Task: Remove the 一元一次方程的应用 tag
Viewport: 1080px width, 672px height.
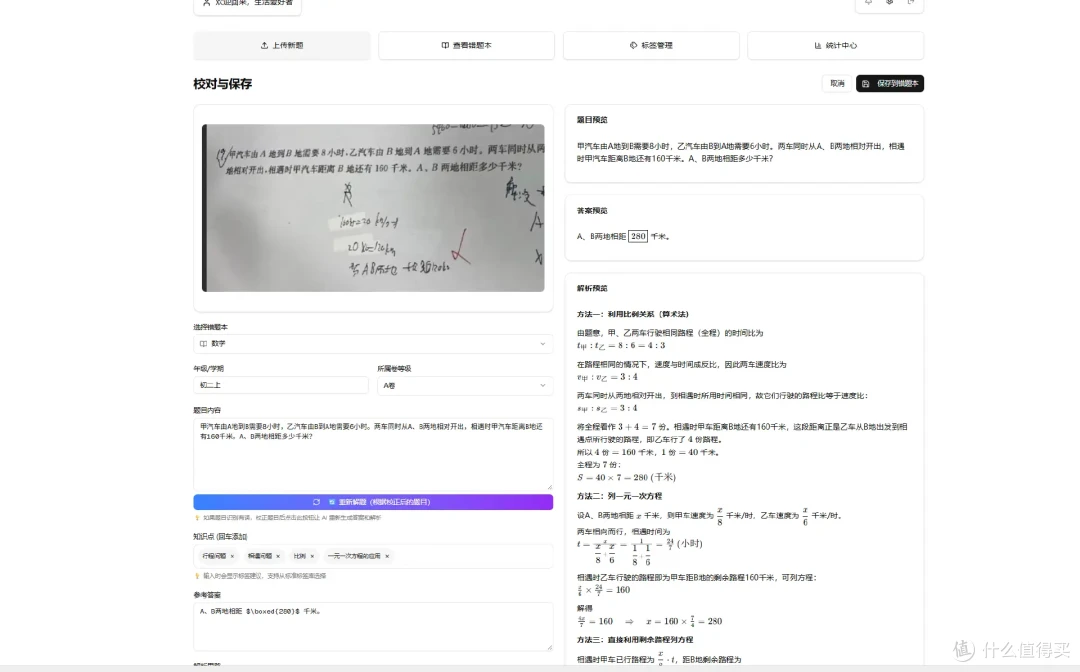Action: (x=387, y=556)
